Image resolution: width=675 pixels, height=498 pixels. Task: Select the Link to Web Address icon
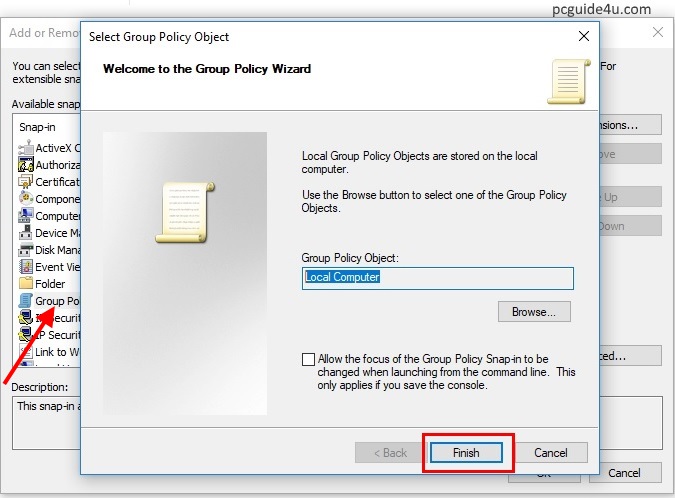coord(26,352)
